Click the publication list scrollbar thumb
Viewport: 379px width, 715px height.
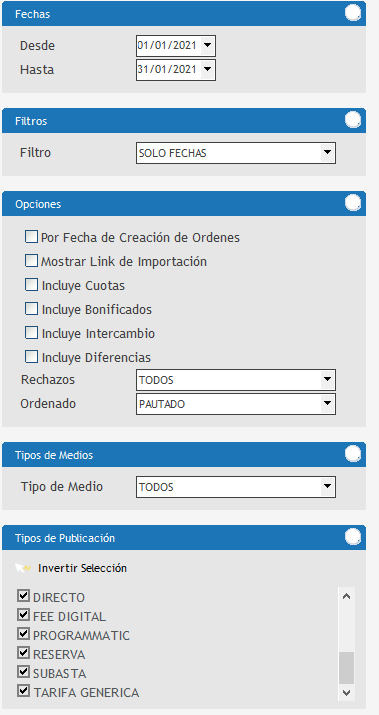[x=346, y=668]
